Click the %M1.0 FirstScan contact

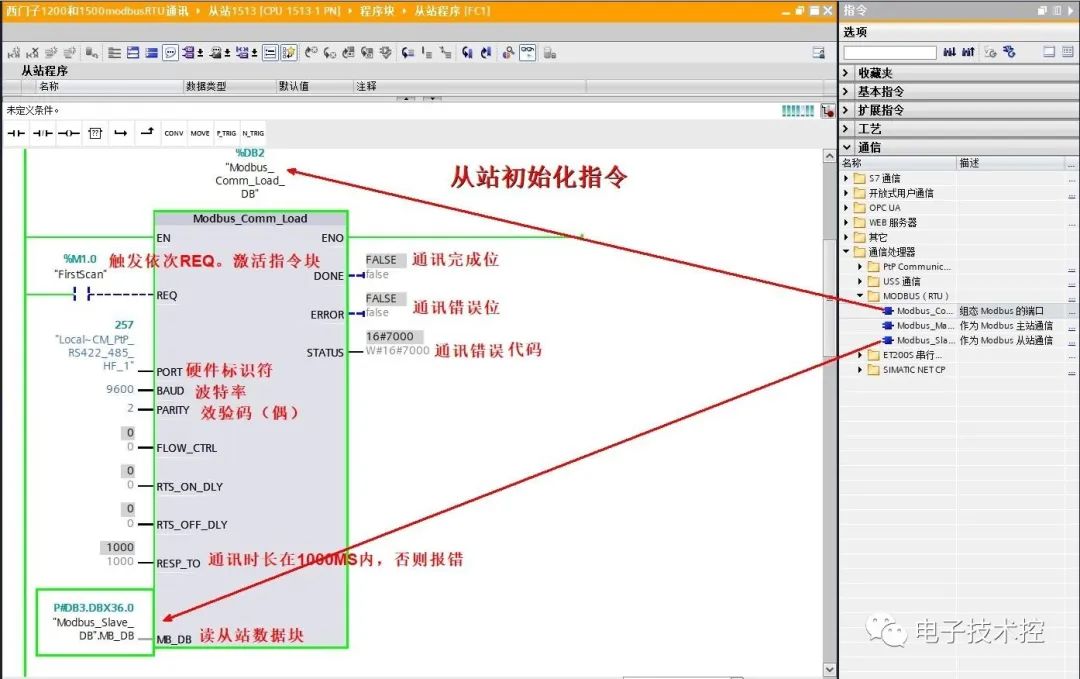point(81,295)
